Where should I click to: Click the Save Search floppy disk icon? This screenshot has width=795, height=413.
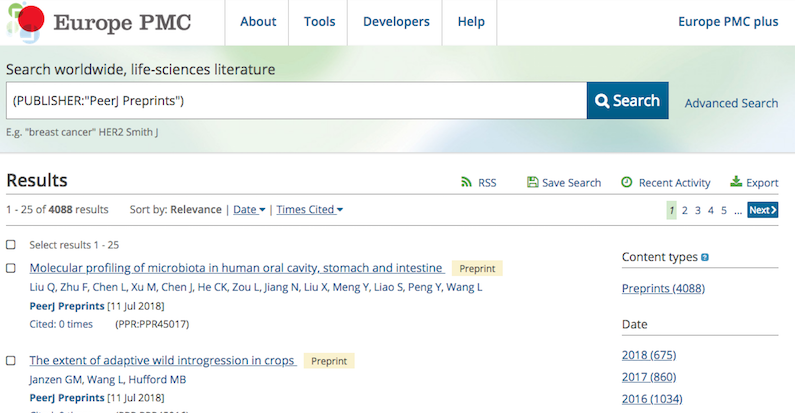coord(532,182)
